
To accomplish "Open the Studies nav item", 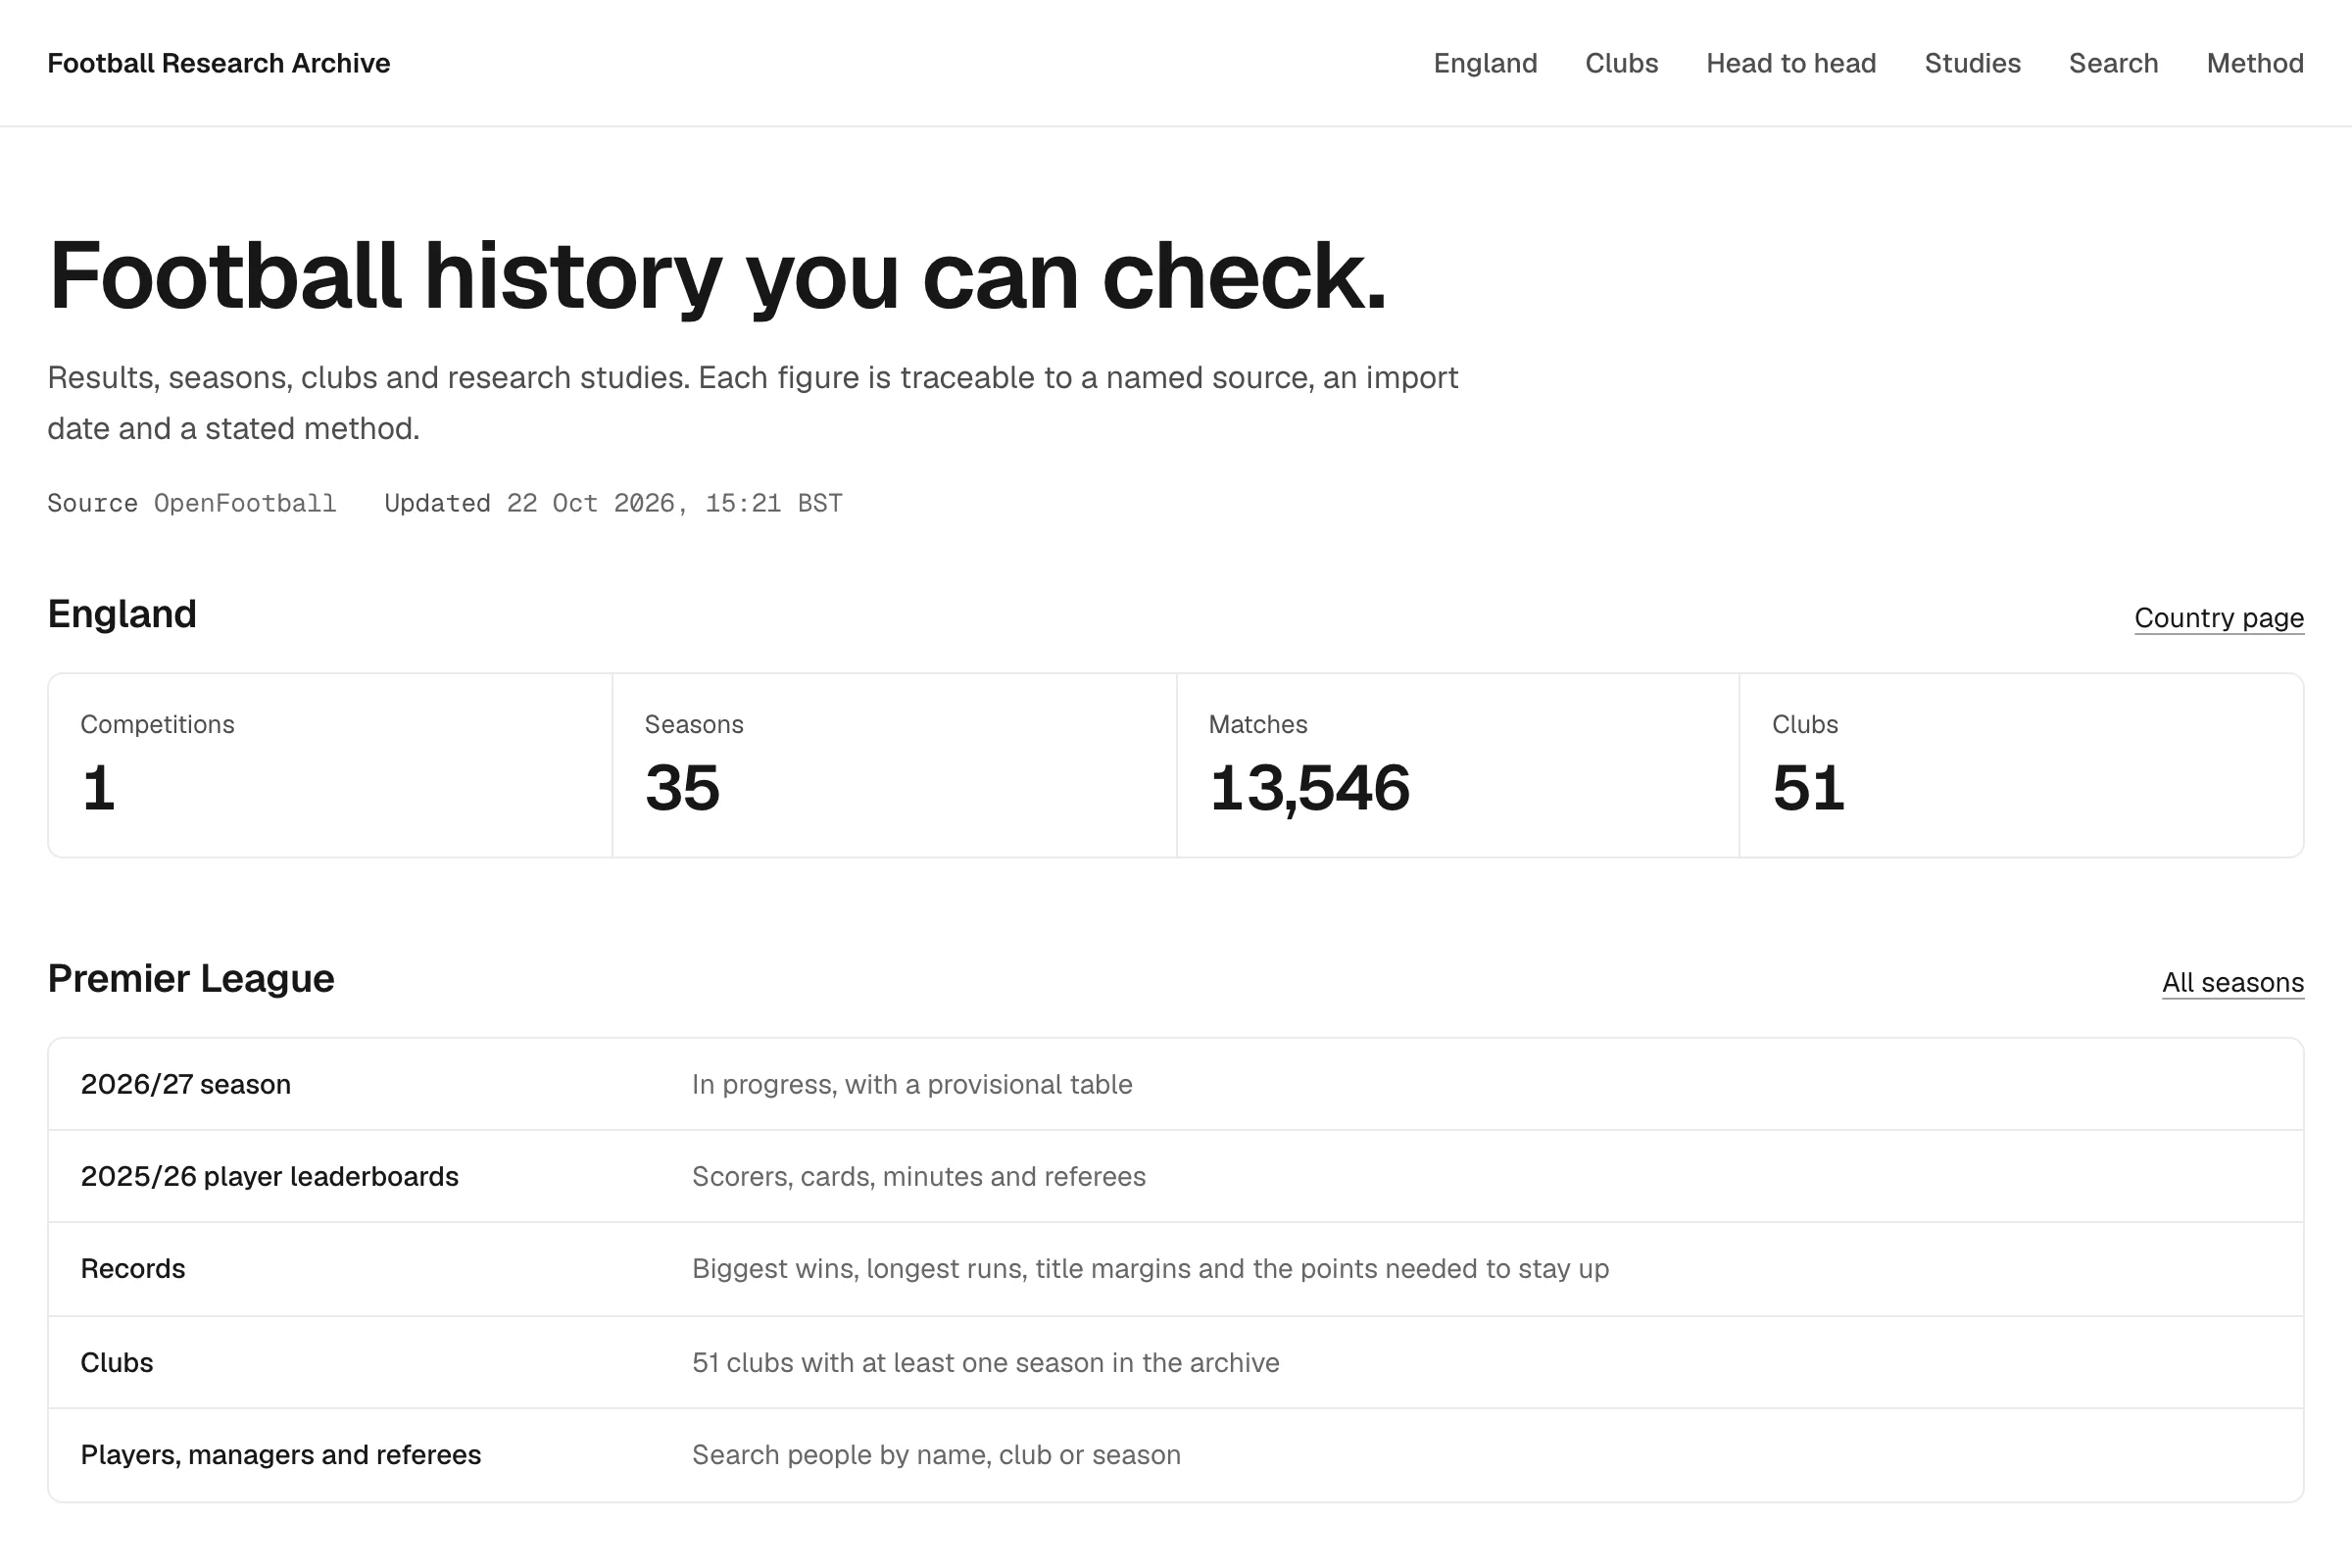I will (1972, 63).
